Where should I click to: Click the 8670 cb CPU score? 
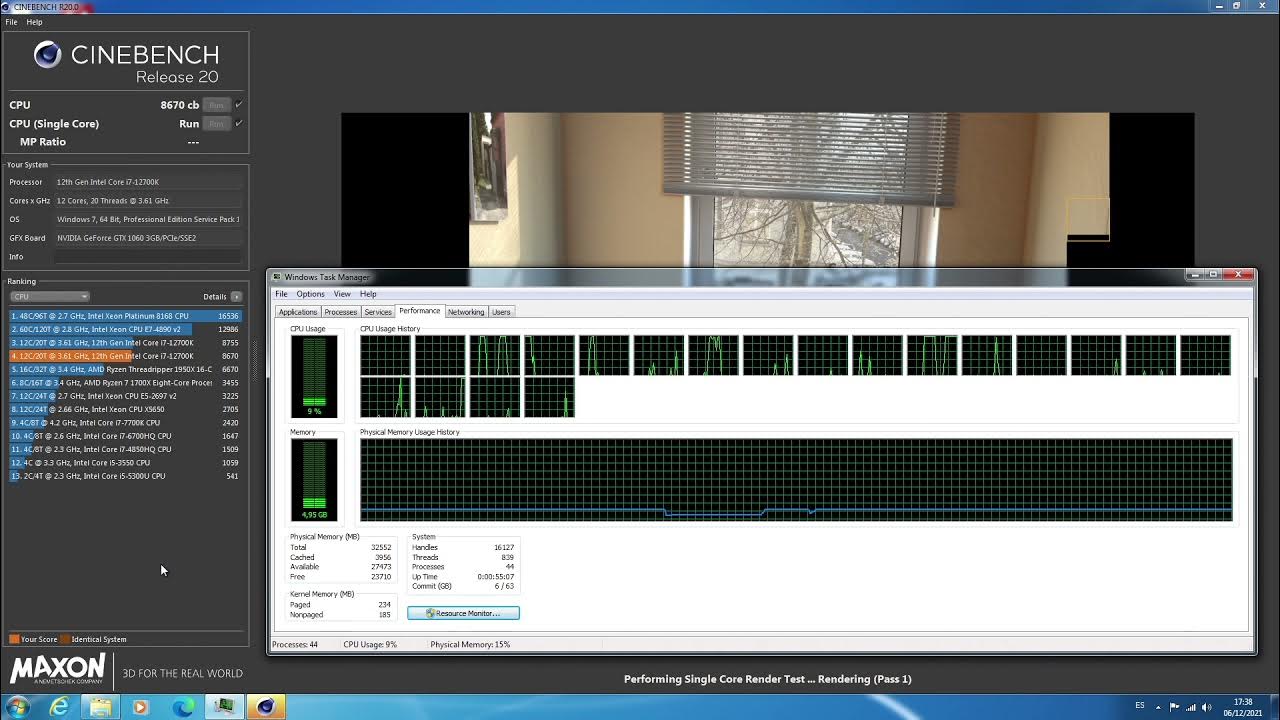(x=179, y=104)
